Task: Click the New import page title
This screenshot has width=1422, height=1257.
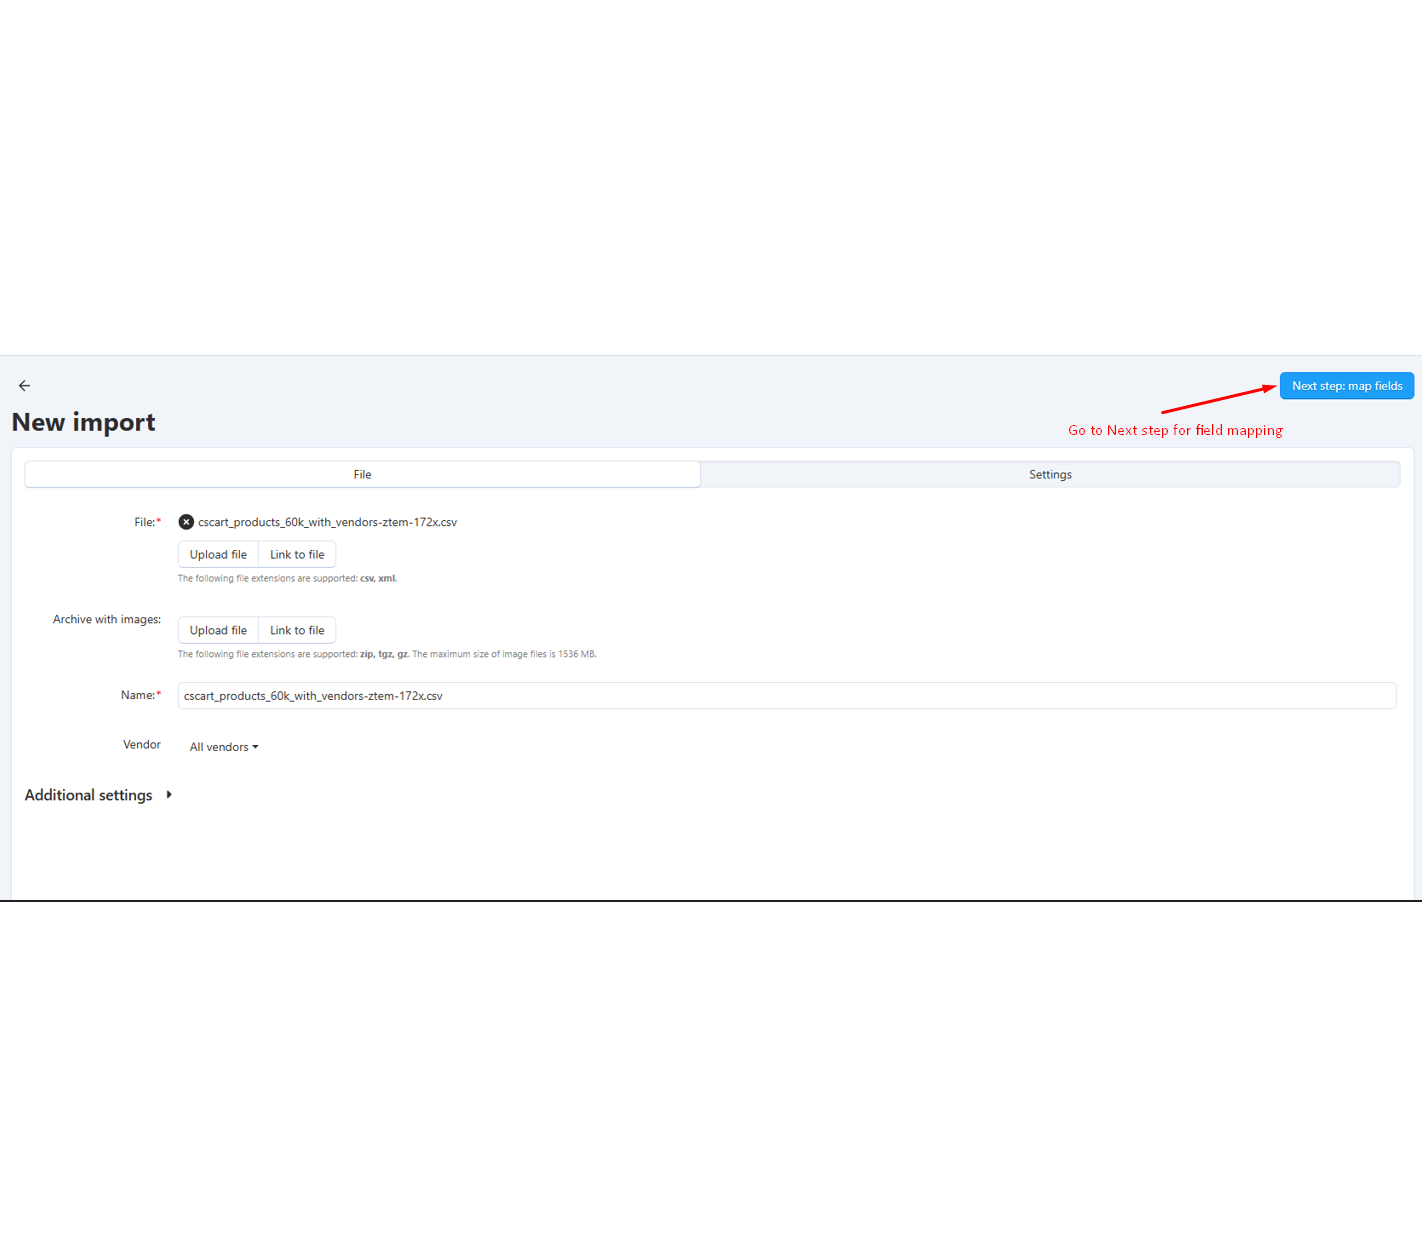Action: 84,423
